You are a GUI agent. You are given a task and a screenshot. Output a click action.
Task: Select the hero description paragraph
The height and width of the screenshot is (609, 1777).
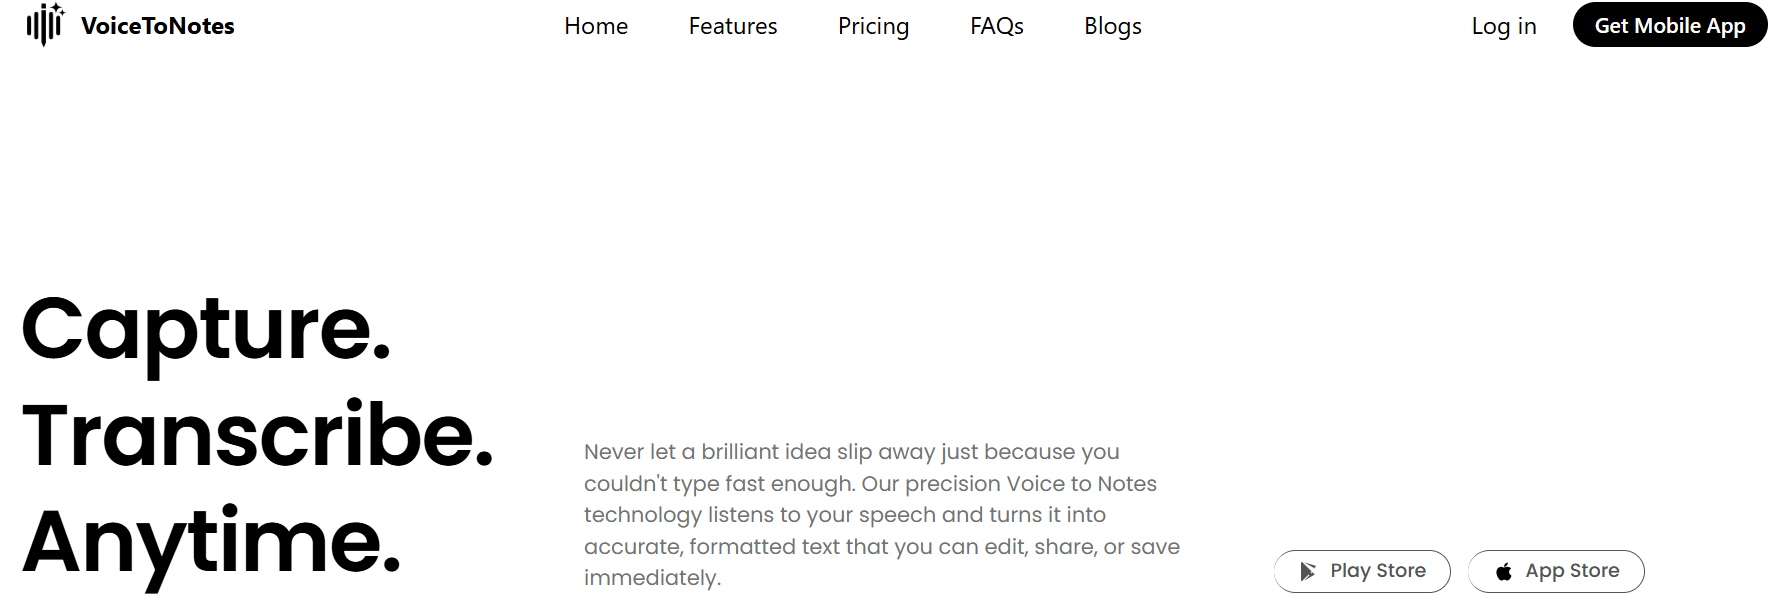pyautogui.click(x=881, y=514)
